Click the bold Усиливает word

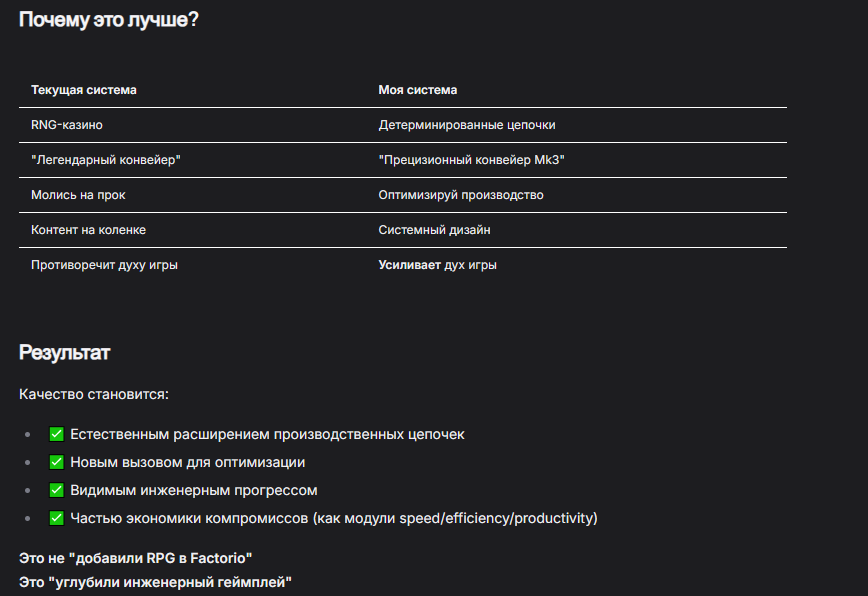(409, 265)
